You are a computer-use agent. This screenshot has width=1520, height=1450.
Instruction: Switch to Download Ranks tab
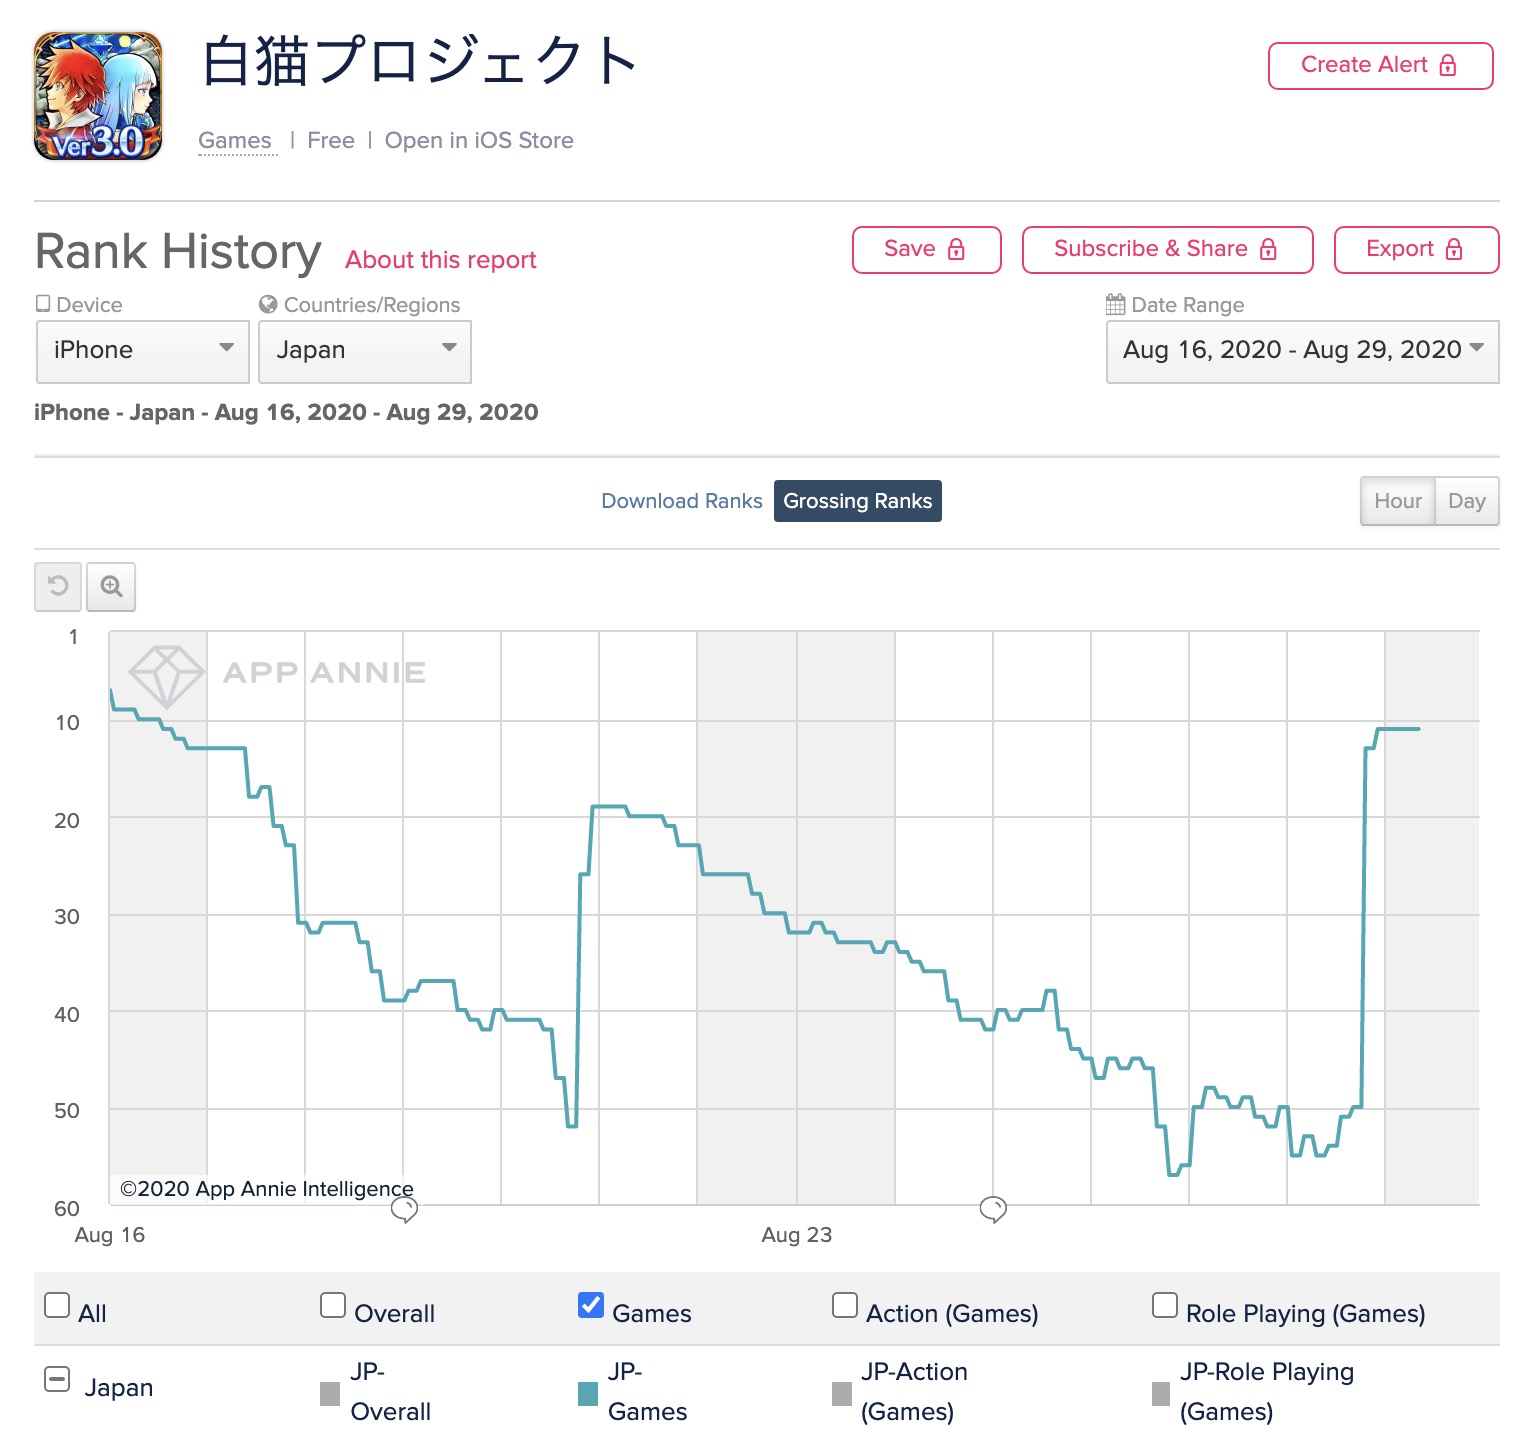682,501
